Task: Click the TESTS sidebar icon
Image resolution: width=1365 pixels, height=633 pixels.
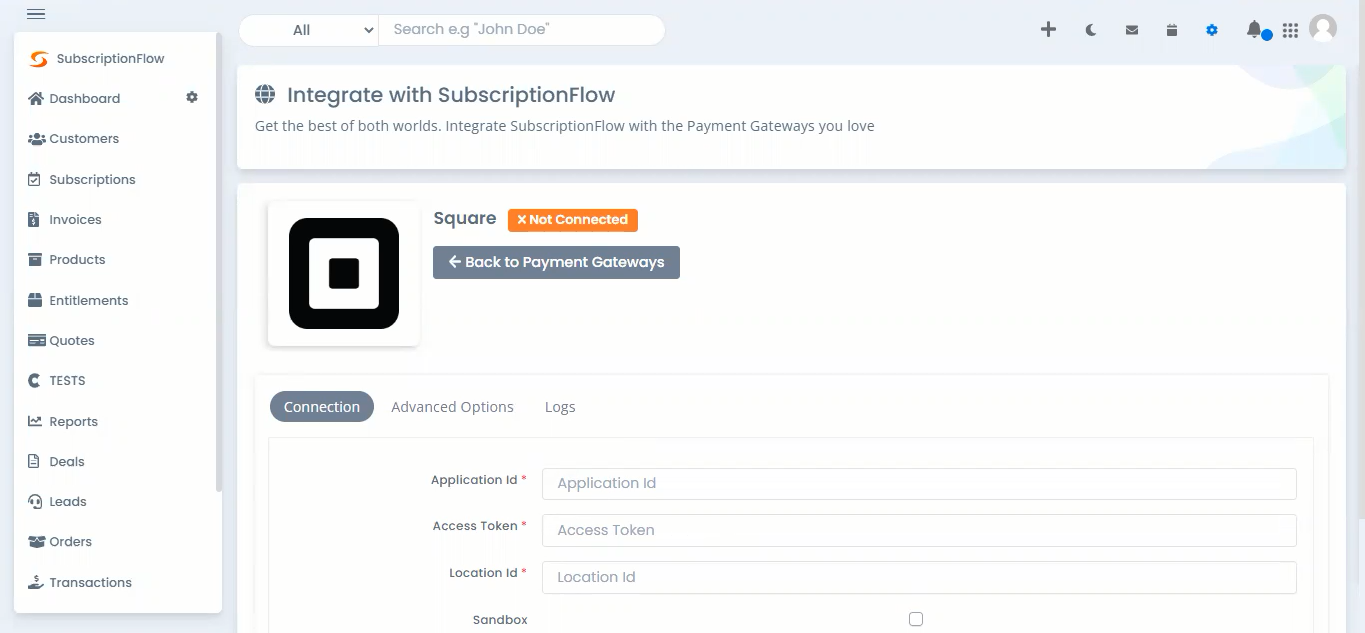Action: tap(35, 380)
